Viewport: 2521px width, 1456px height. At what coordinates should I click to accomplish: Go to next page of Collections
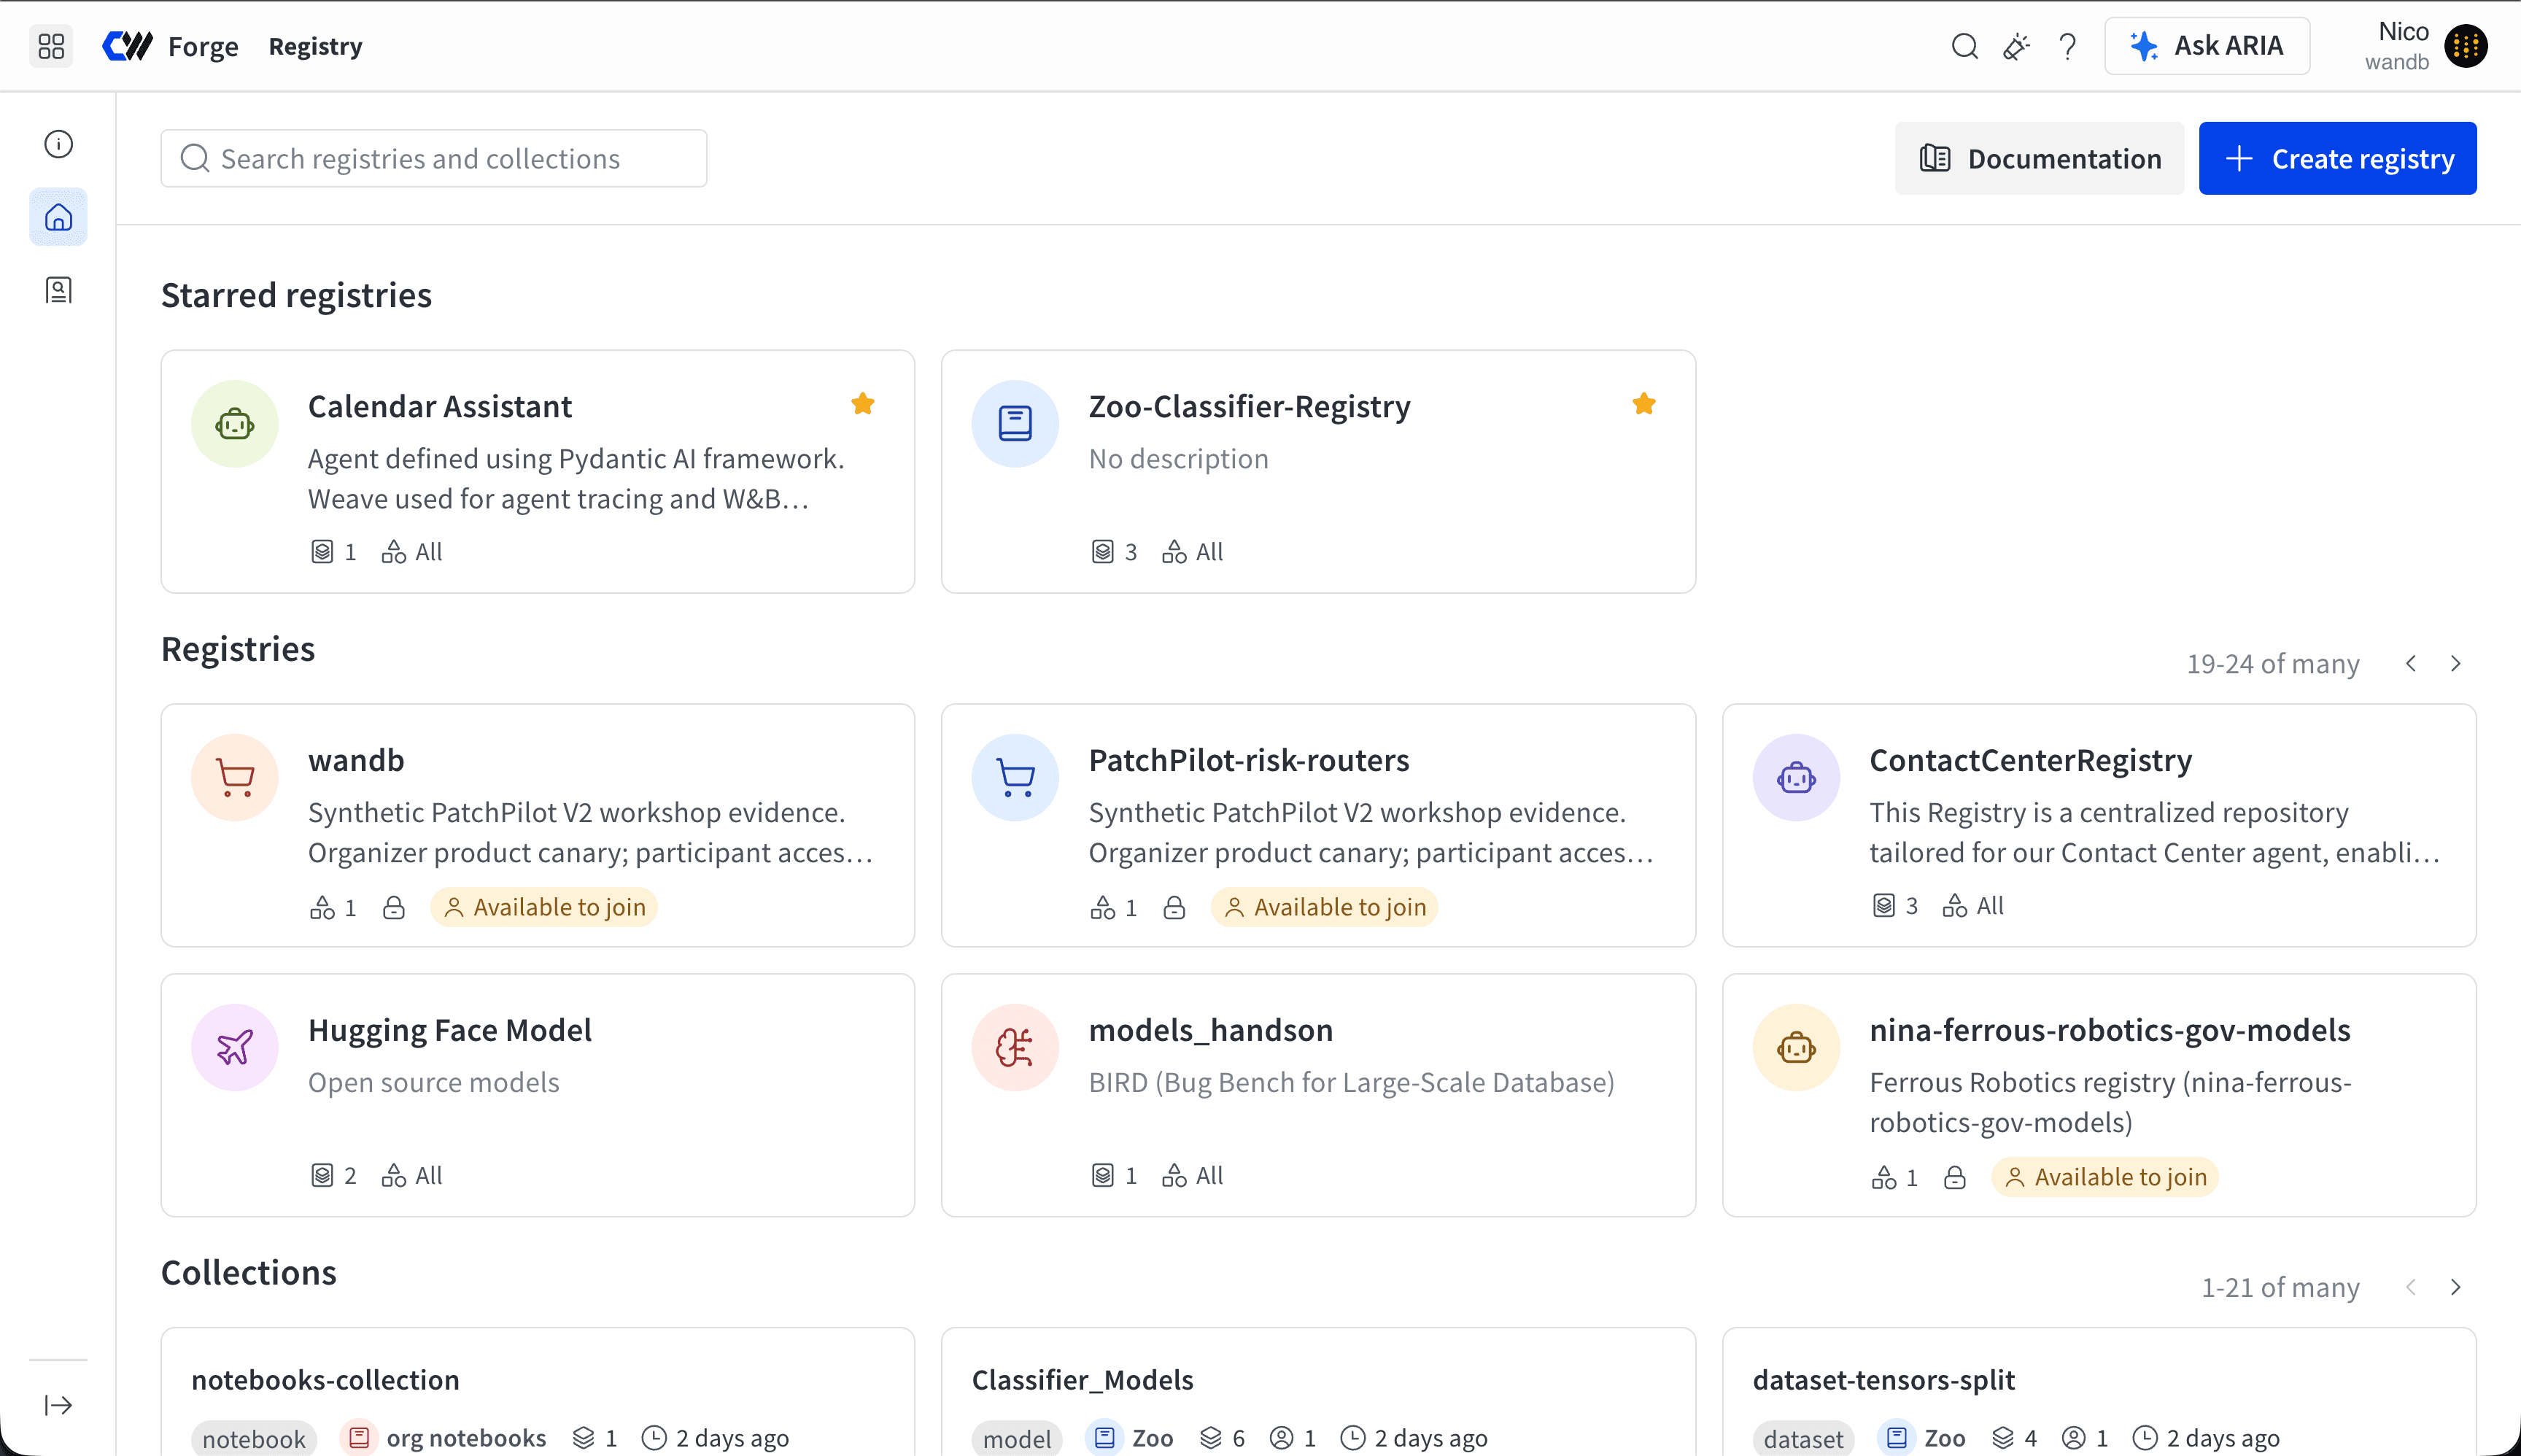[x=2455, y=1288]
